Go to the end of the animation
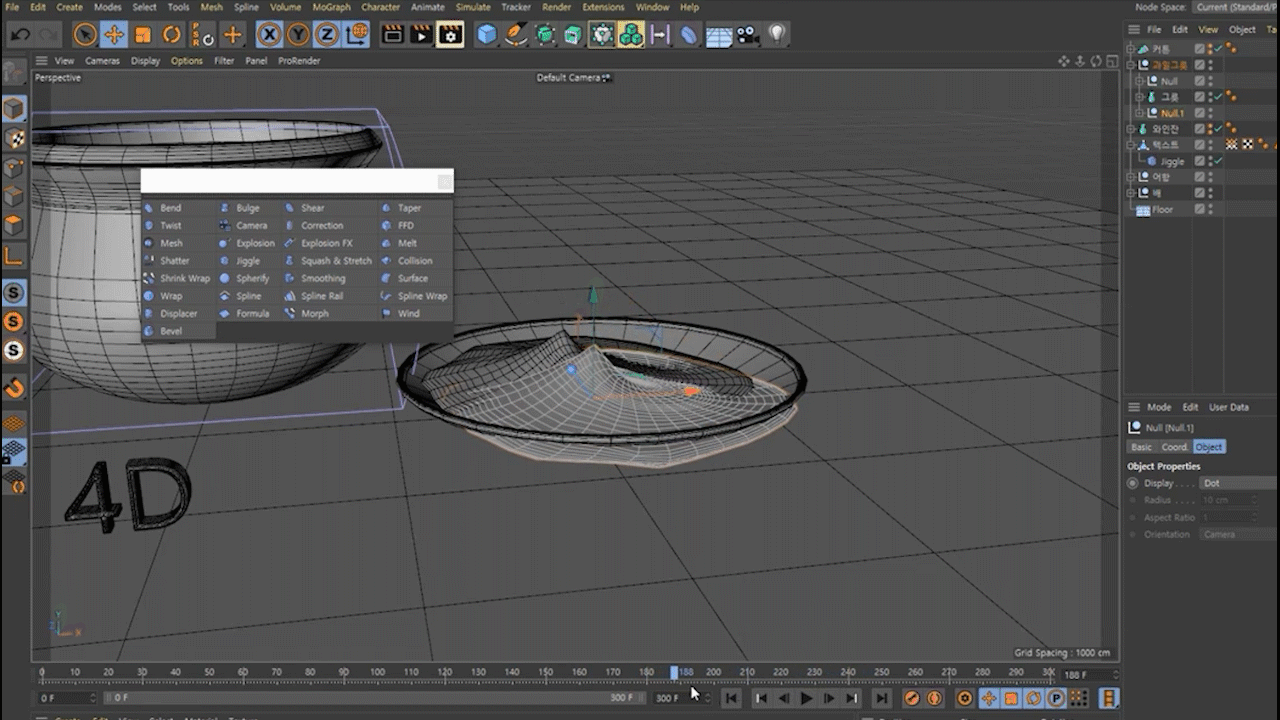 (881, 698)
